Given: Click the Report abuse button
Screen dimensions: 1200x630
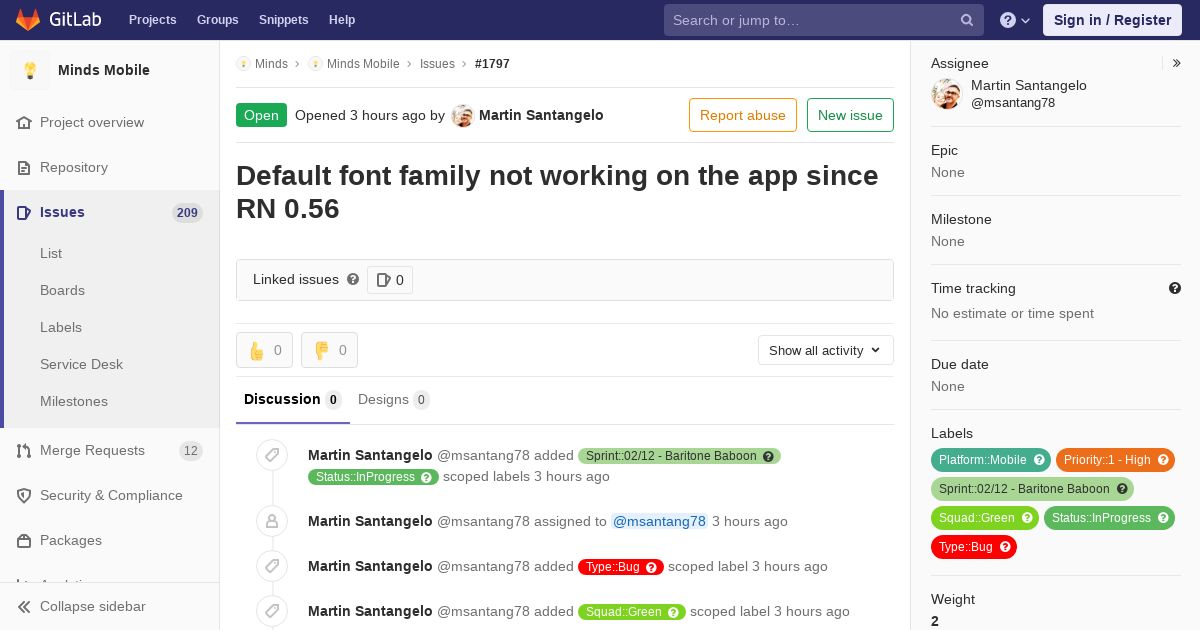Looking at the screenshot, I should [743, 115].
